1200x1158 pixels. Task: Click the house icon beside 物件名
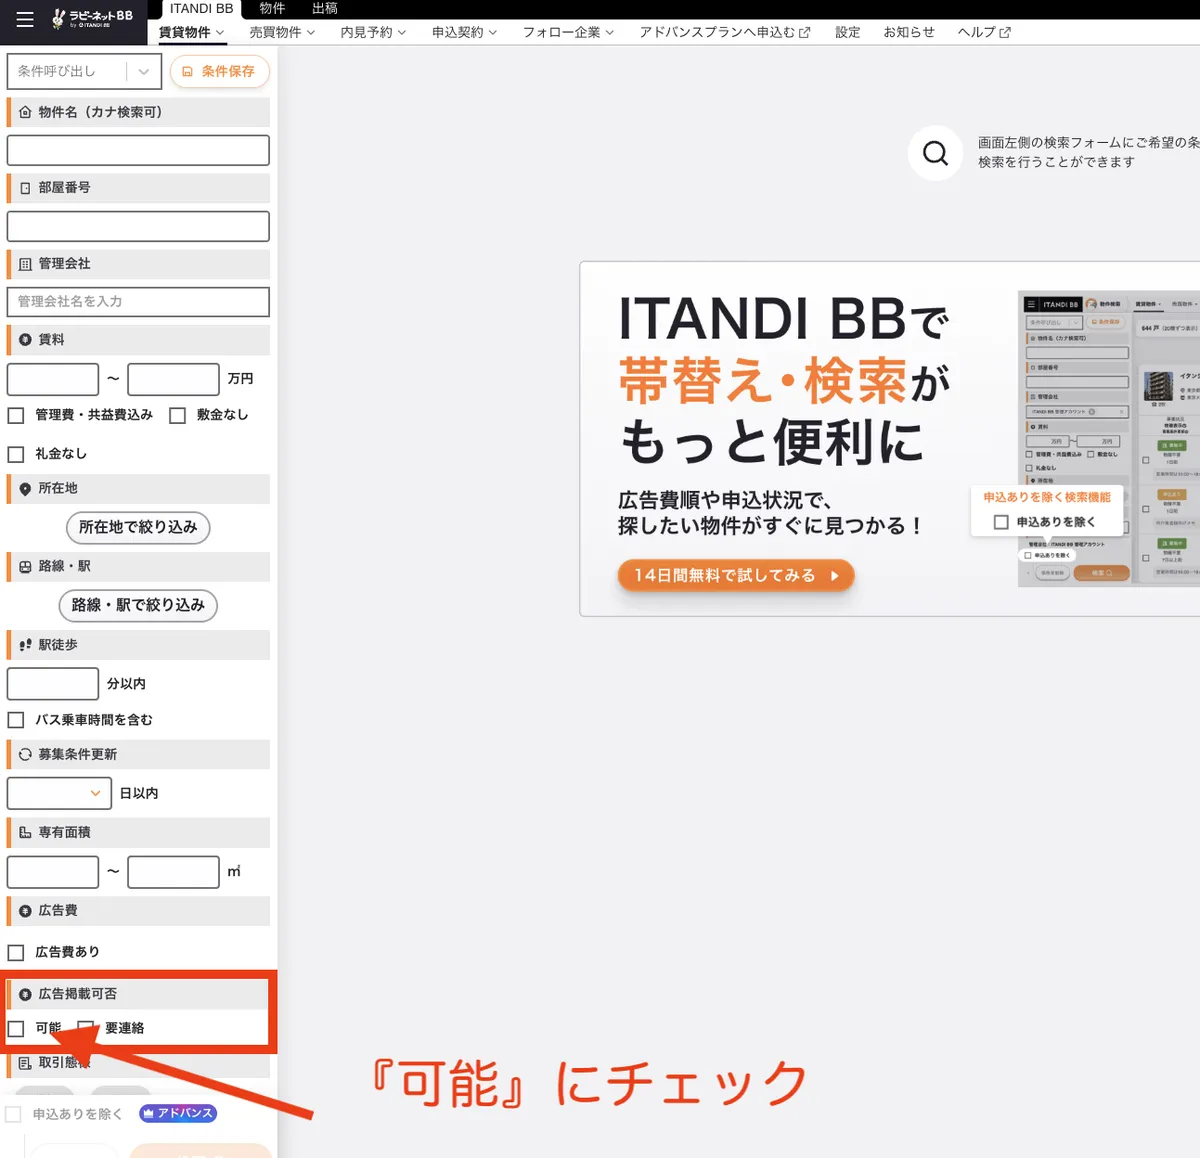pyautogui.click(x=25, y=112)
